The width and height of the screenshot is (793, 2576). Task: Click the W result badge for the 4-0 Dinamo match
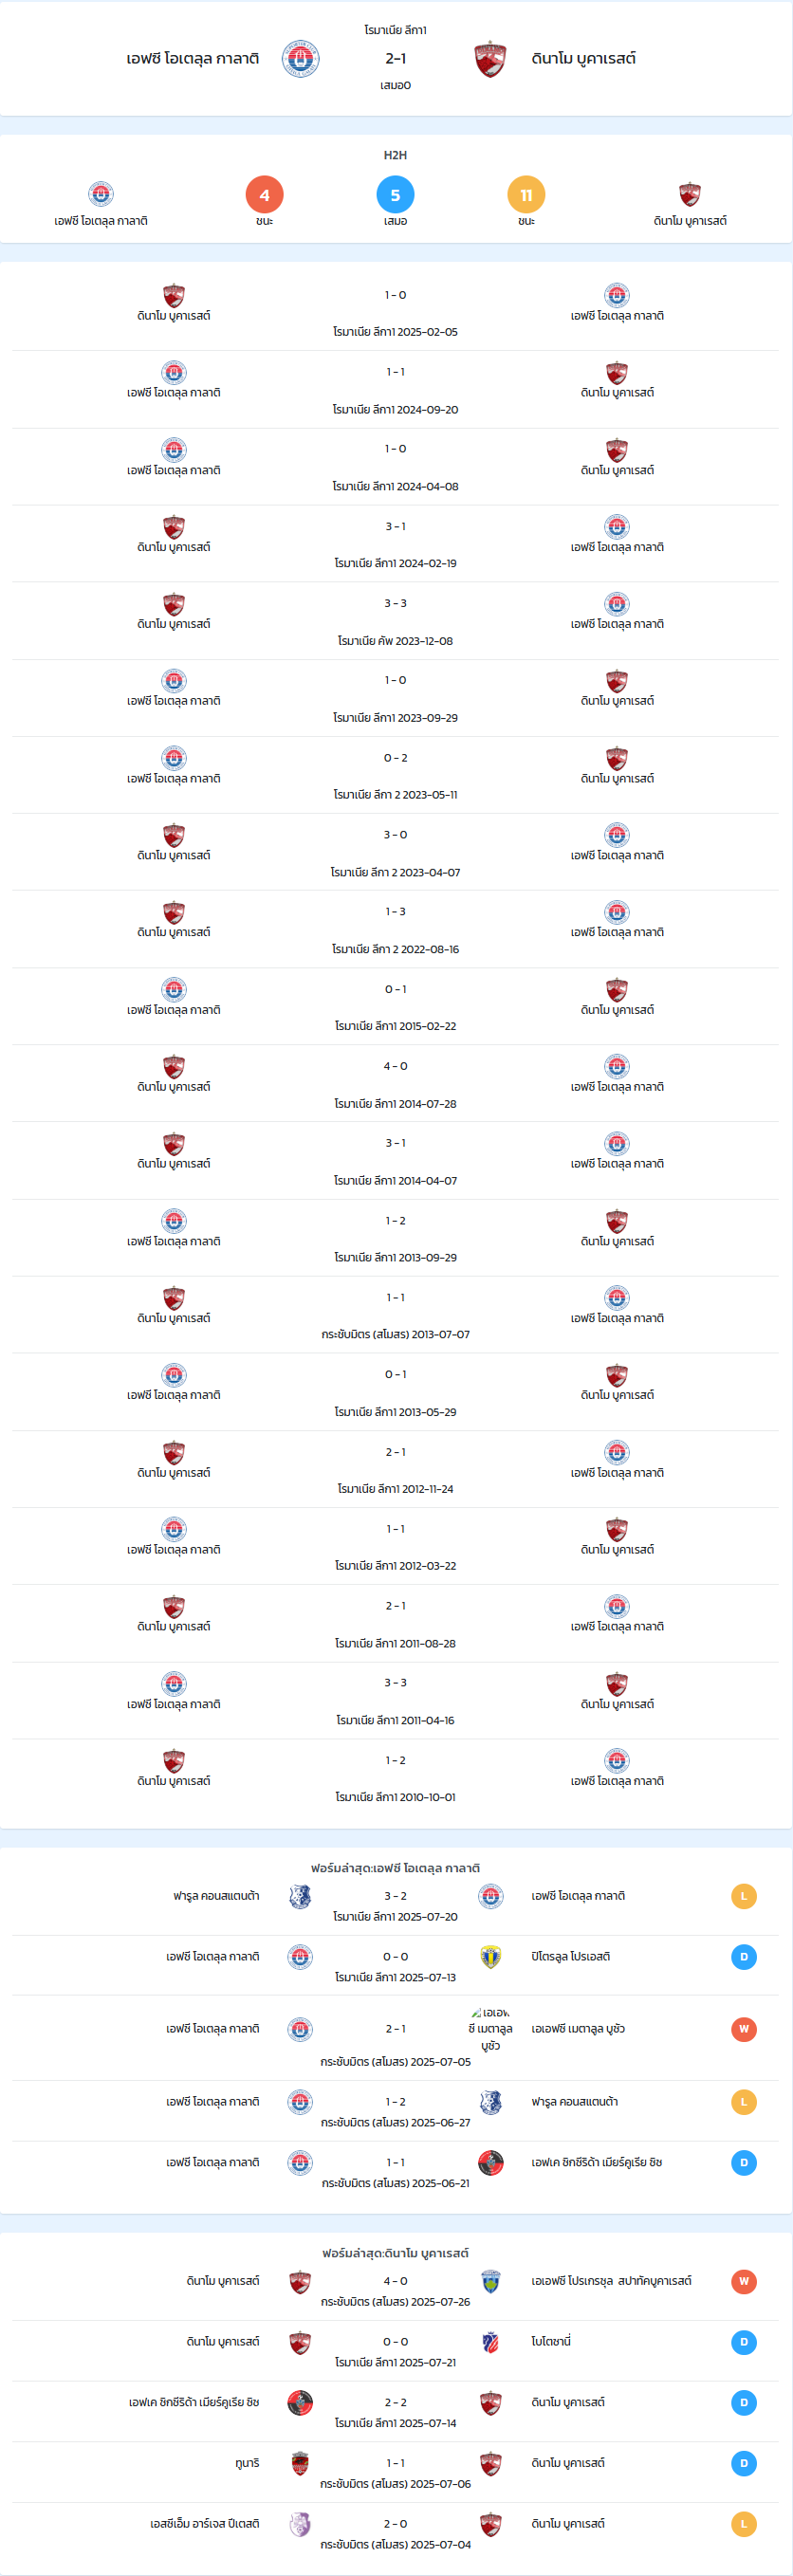point(743,2281)
